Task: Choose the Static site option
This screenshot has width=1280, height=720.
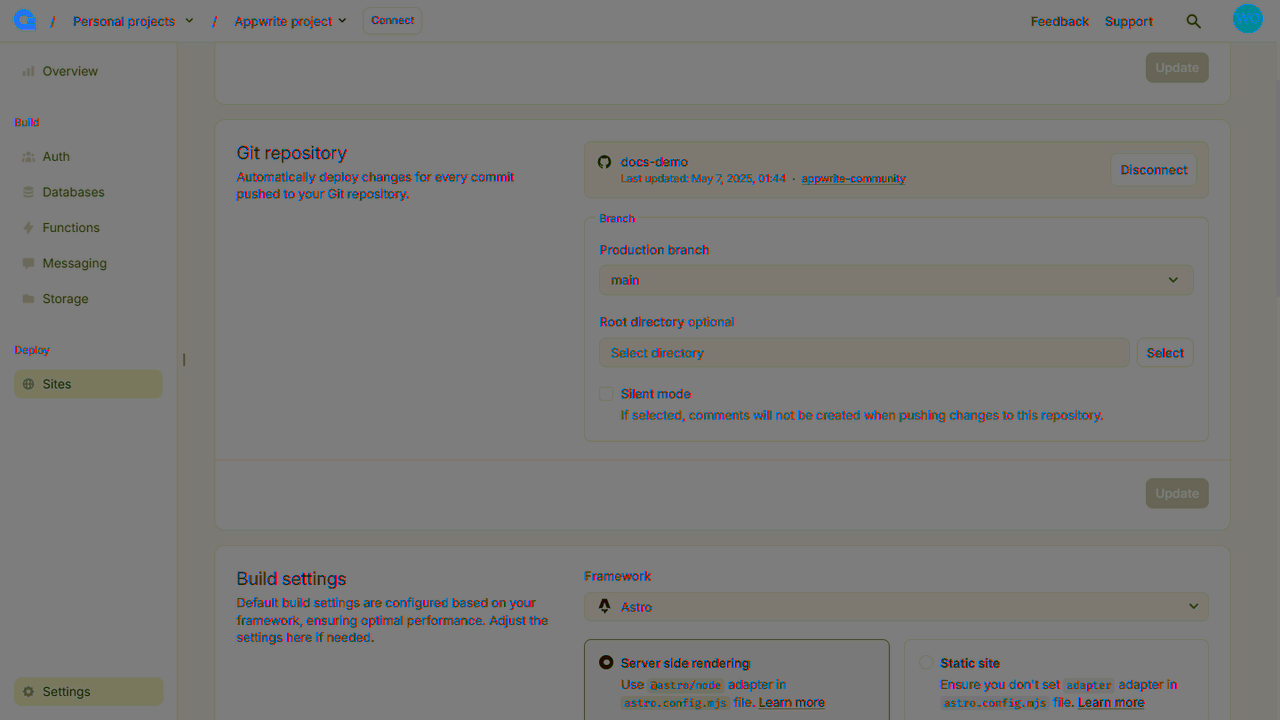Action: tap(926, 662)
